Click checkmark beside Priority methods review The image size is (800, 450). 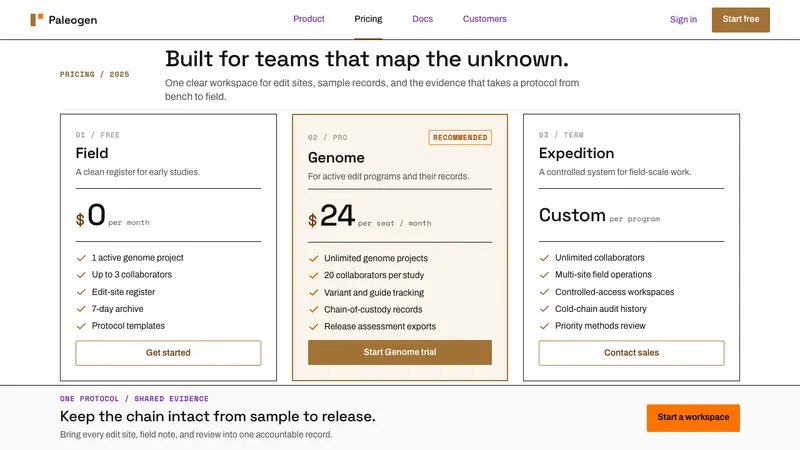click(x=544, y=326)
